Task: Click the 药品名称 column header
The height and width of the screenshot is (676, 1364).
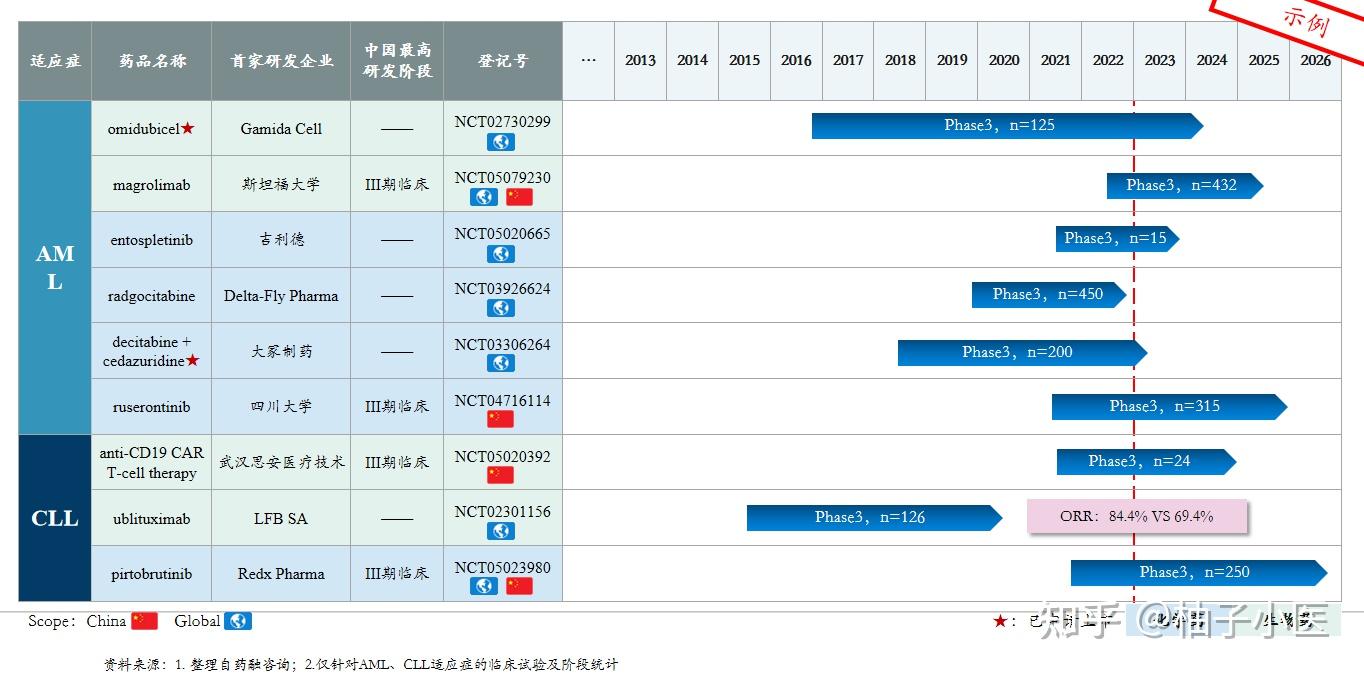Action: tap(151, 60)
